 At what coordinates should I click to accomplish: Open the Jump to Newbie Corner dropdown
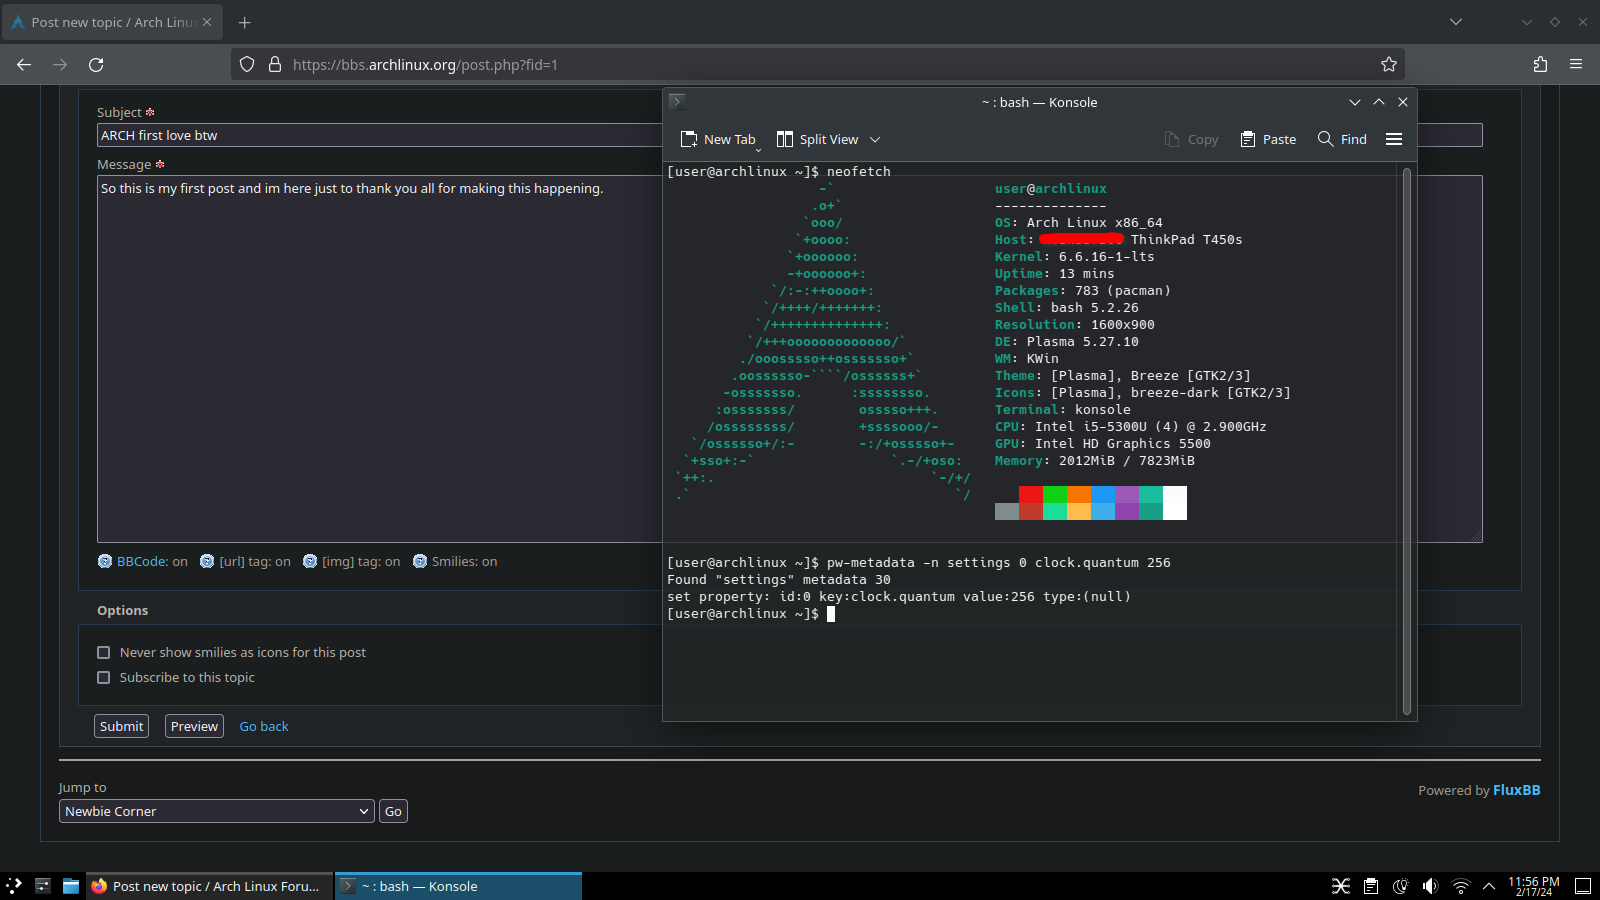[x=217, y=812]
